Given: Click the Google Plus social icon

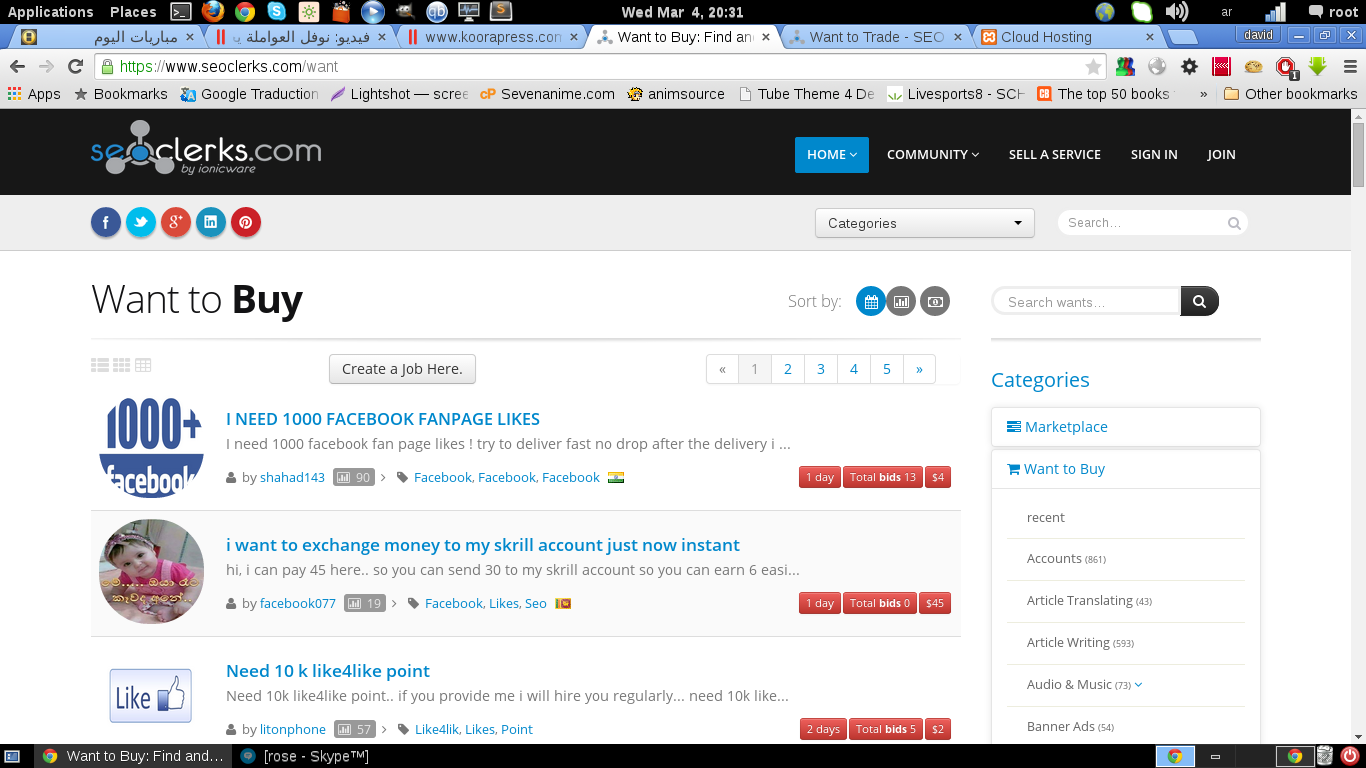Looking at the screenshot, I should pos(176,222).
